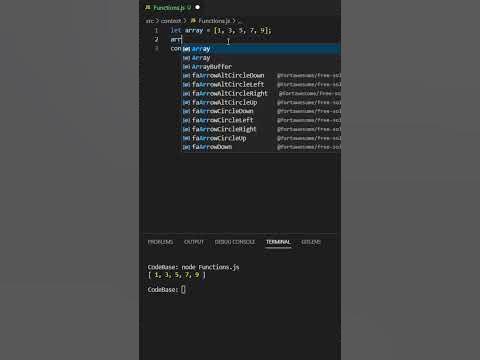This screenshot has height=360, width=480.
Task: Select the 'faArrowAltCircleRight' suggestion
Action: (x=261, y=94)
